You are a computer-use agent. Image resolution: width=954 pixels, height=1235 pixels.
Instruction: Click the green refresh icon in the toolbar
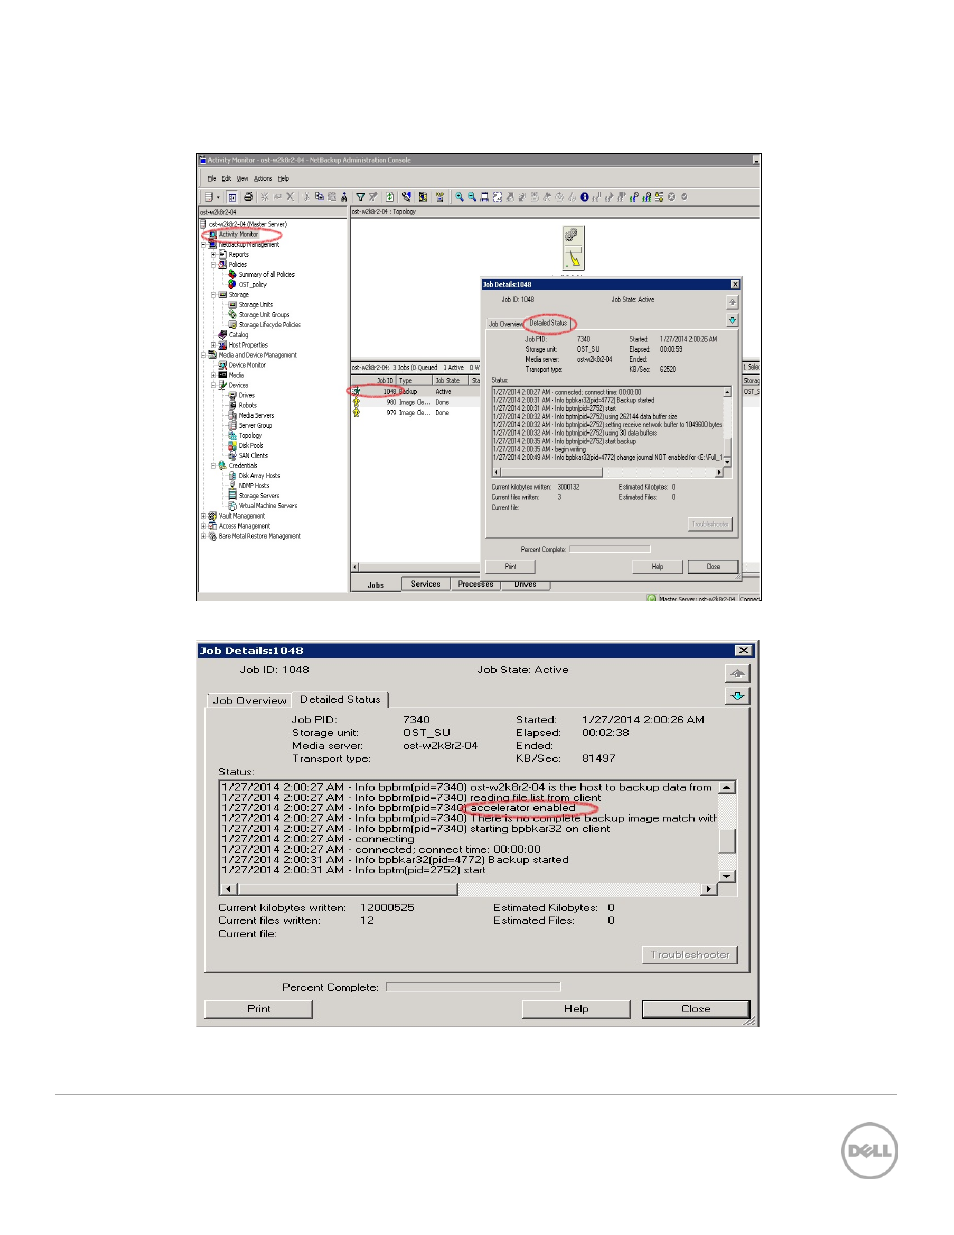(390, 197)
